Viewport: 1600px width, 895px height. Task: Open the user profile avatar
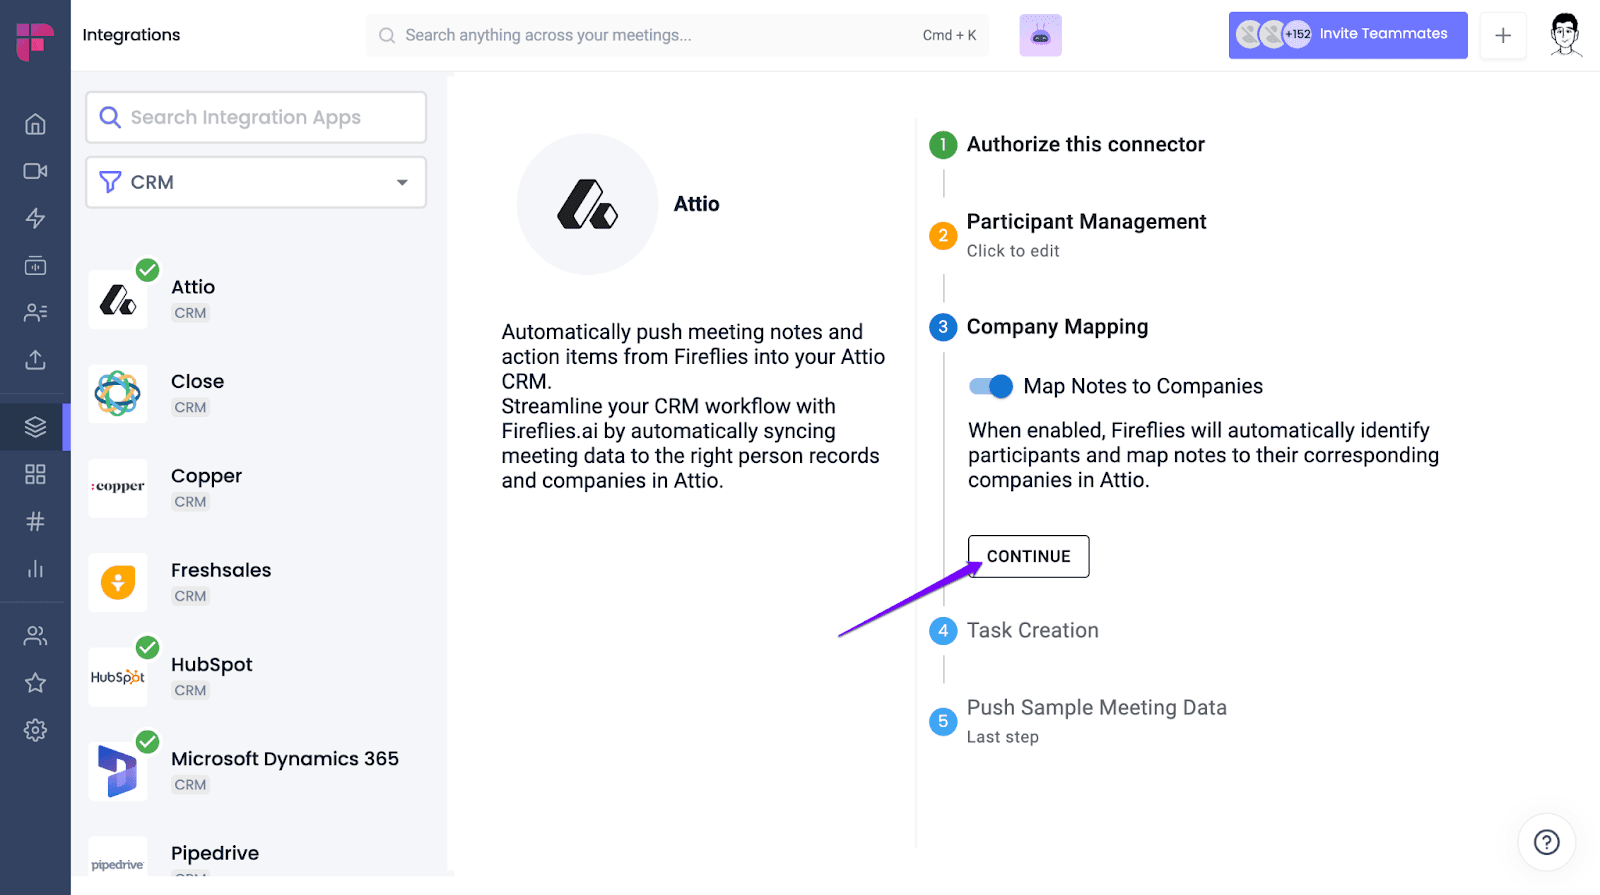[x=1565, y=35]
